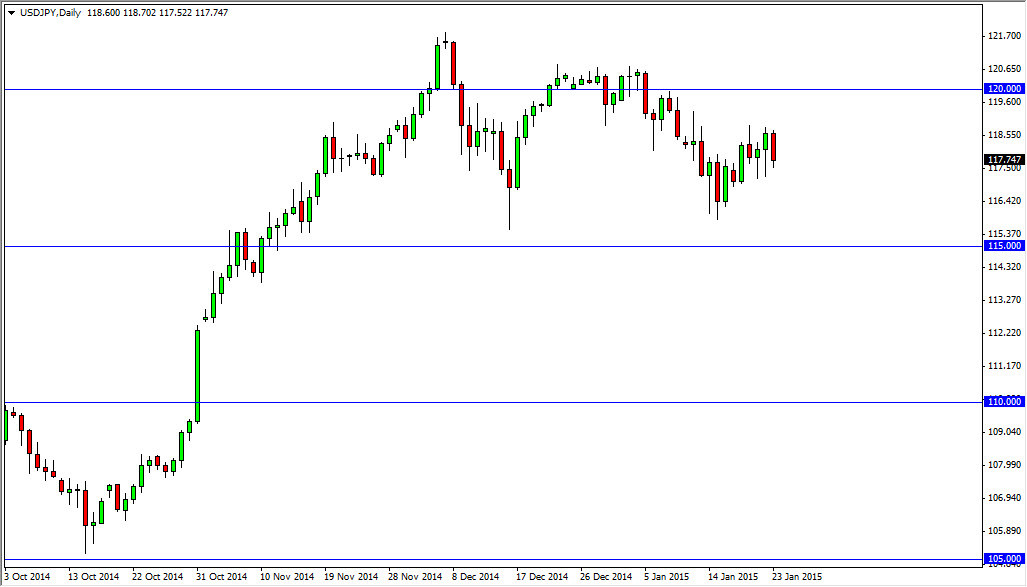Screen dimensions: 1027x587
Task: Select the 110.000 horizontal line price label
Action: point(1003,402)
